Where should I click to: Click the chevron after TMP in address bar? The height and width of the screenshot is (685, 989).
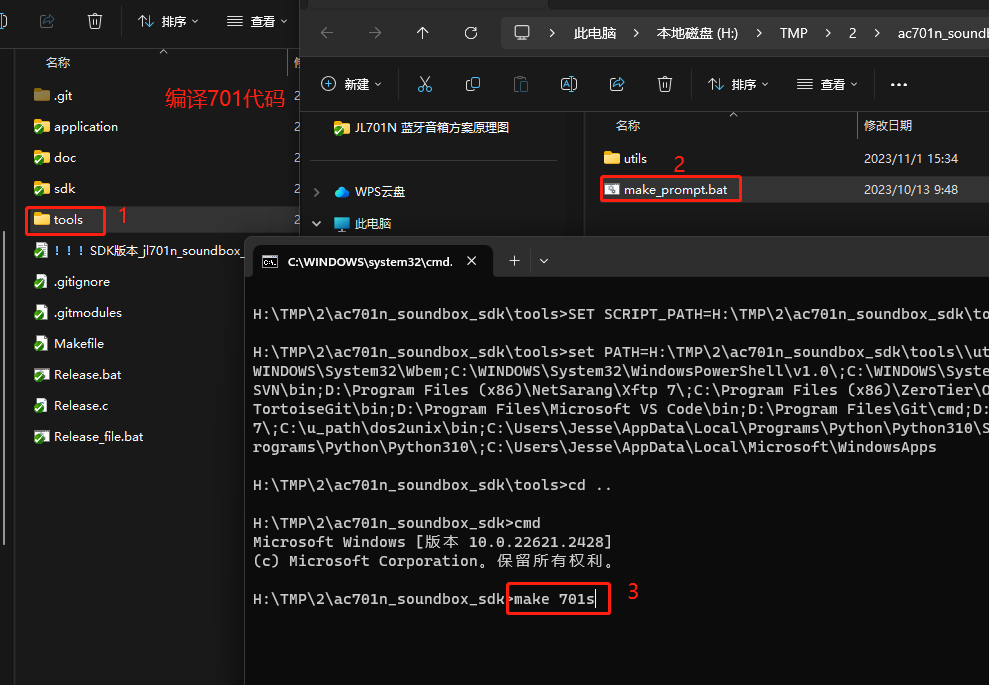coord(828,33)
